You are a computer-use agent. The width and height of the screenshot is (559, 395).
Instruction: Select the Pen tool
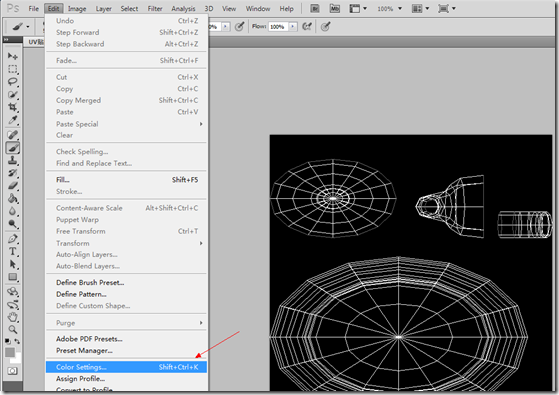[12, 239]
